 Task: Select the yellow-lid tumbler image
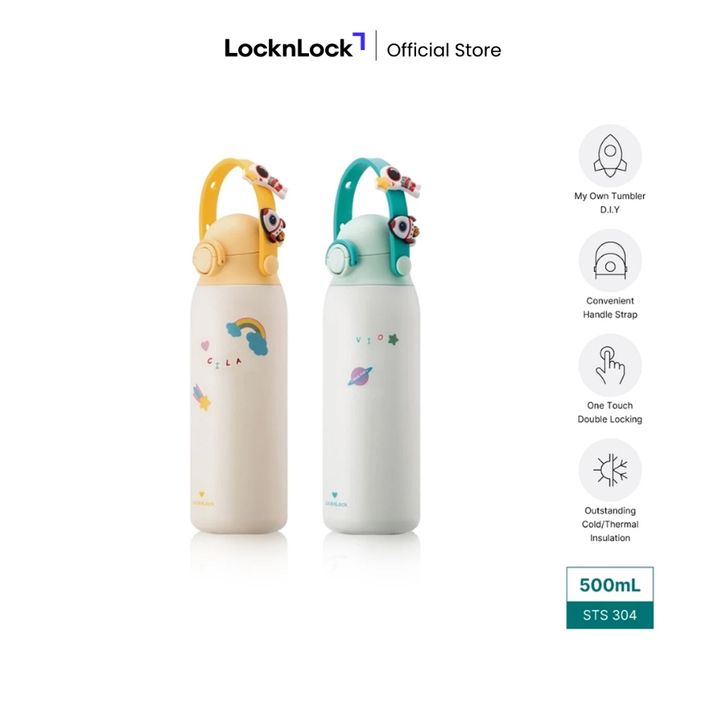pos(239,345)
